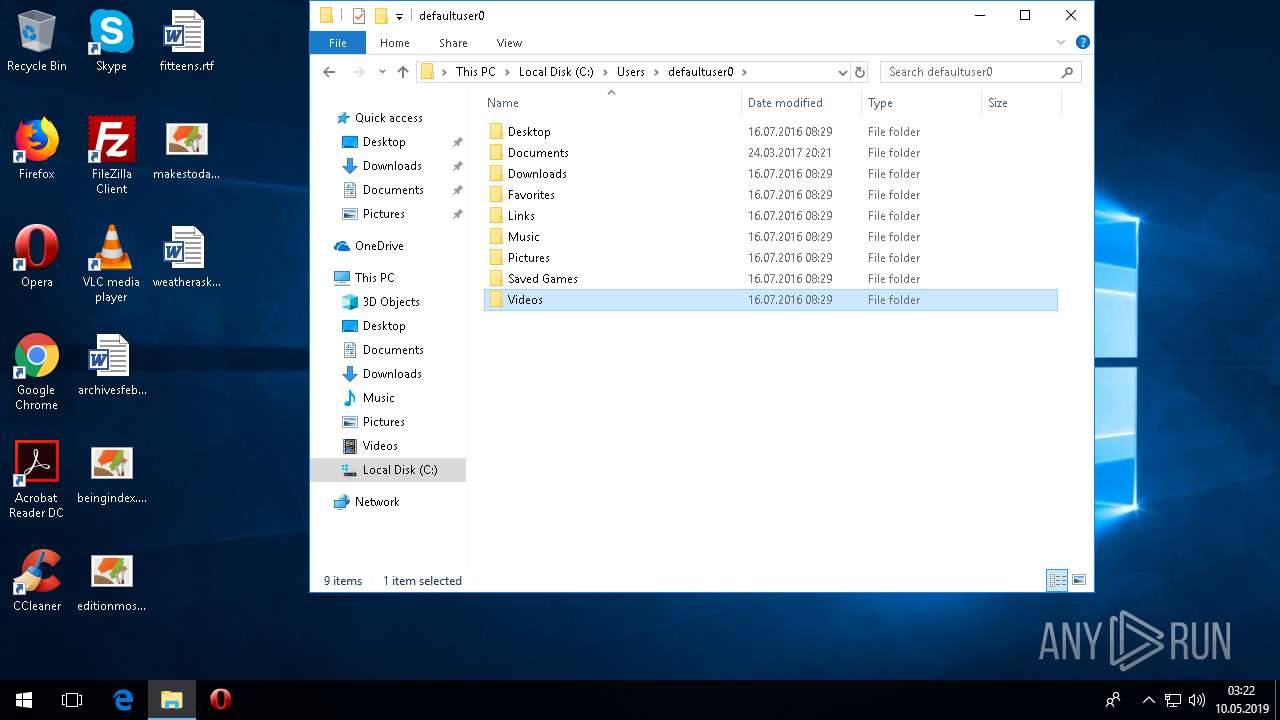The width and height of the screenshot is (1280, 720).
Task: Click the Properties quick access toolbar icon
Action: pyautogui.click(x=359, y=15)
